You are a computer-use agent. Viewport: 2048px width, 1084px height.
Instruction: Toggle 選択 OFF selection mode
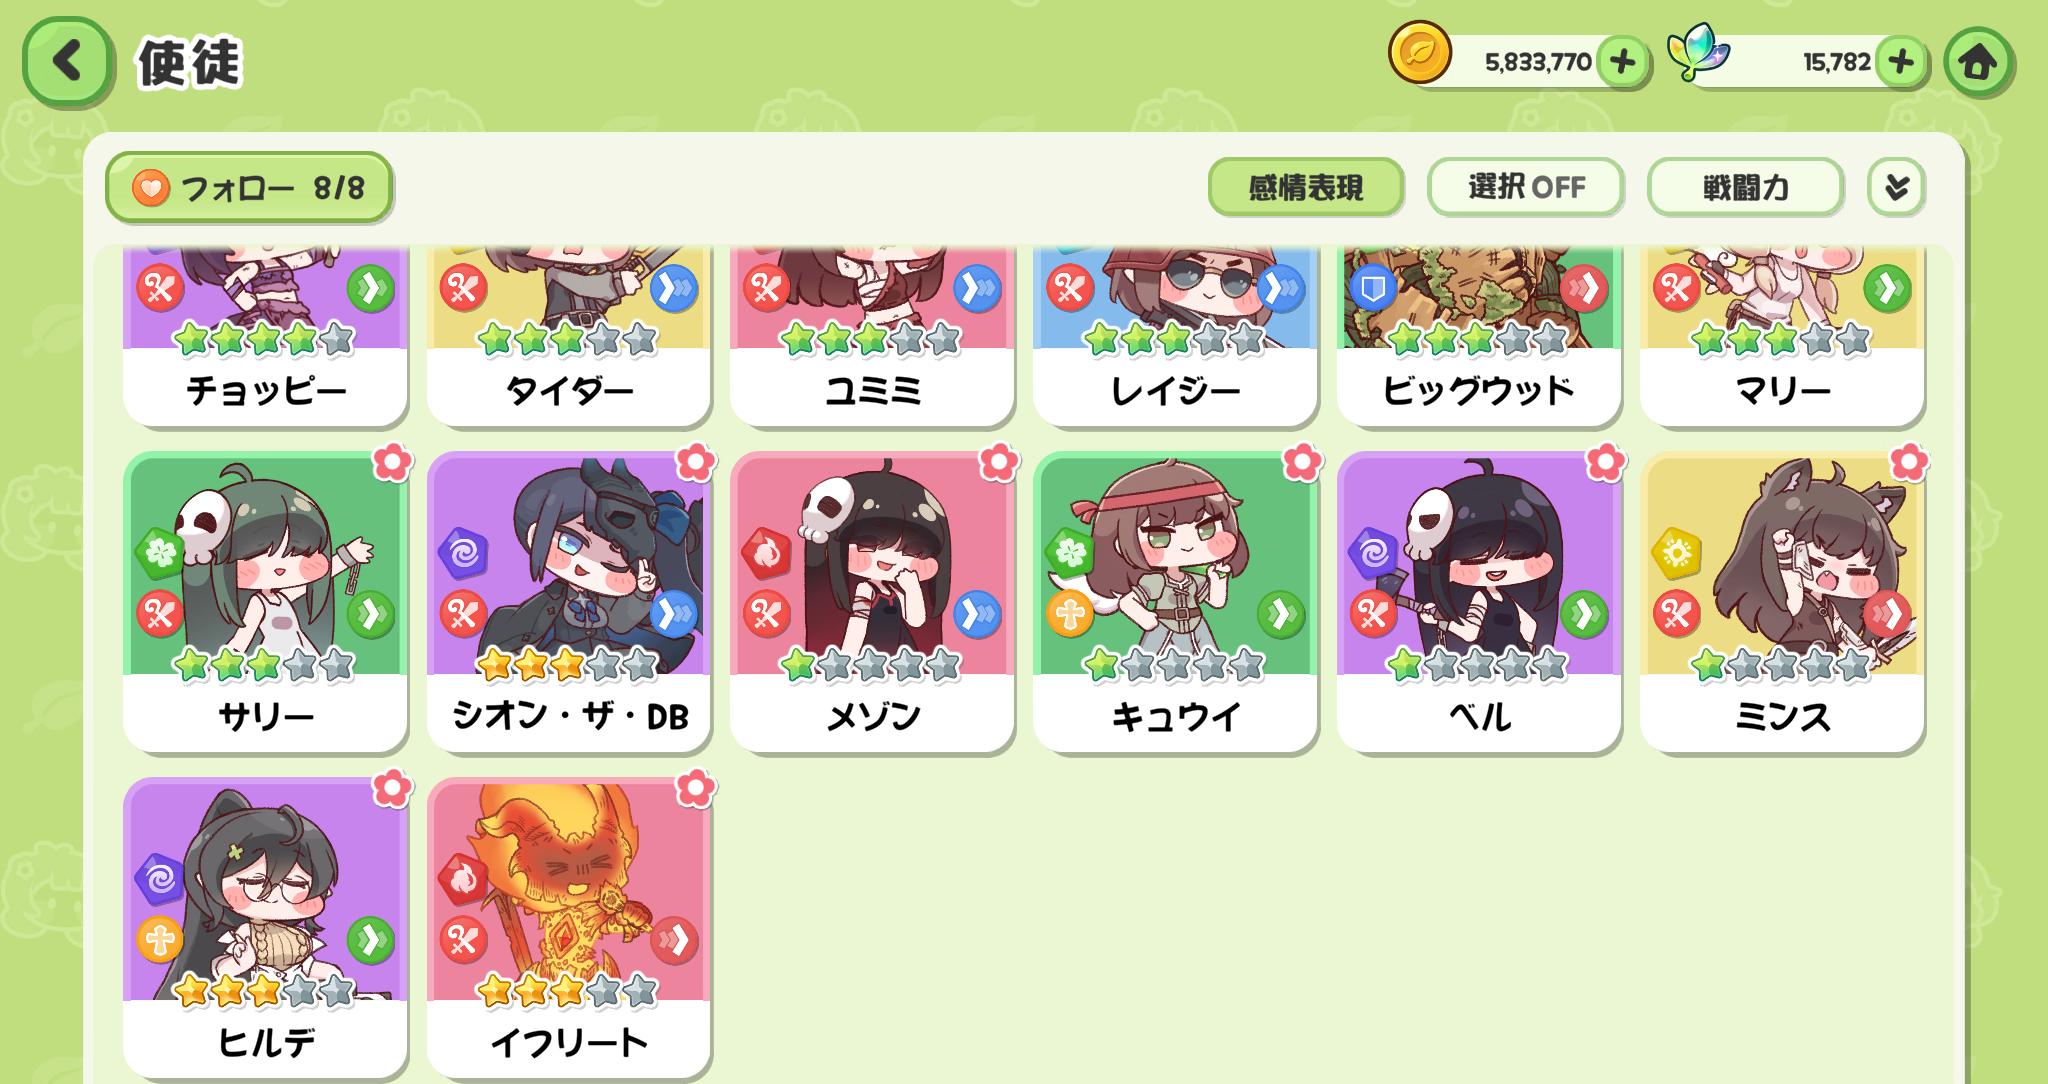pos(1525,187)
